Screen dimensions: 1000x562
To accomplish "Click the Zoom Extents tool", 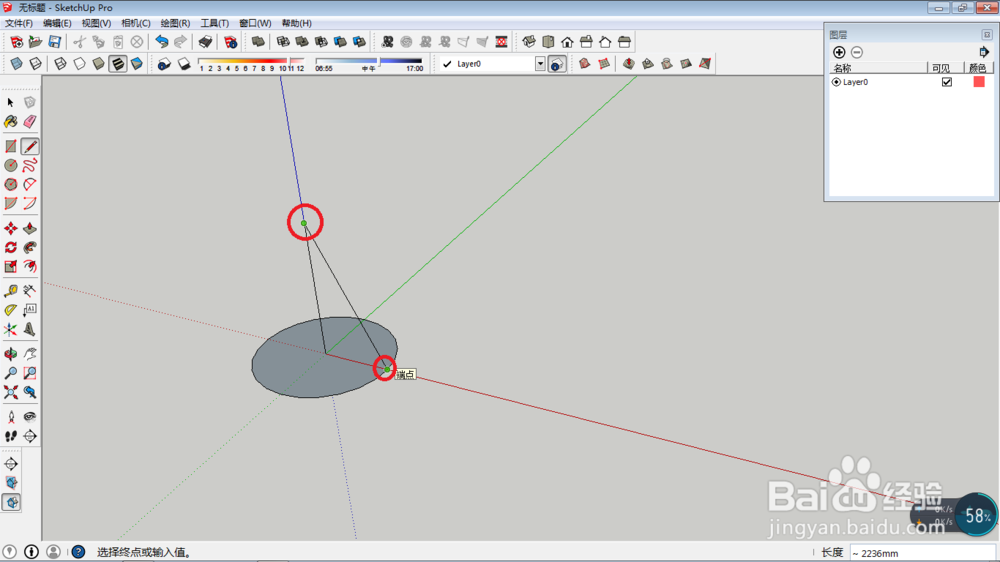I will 10,392.
